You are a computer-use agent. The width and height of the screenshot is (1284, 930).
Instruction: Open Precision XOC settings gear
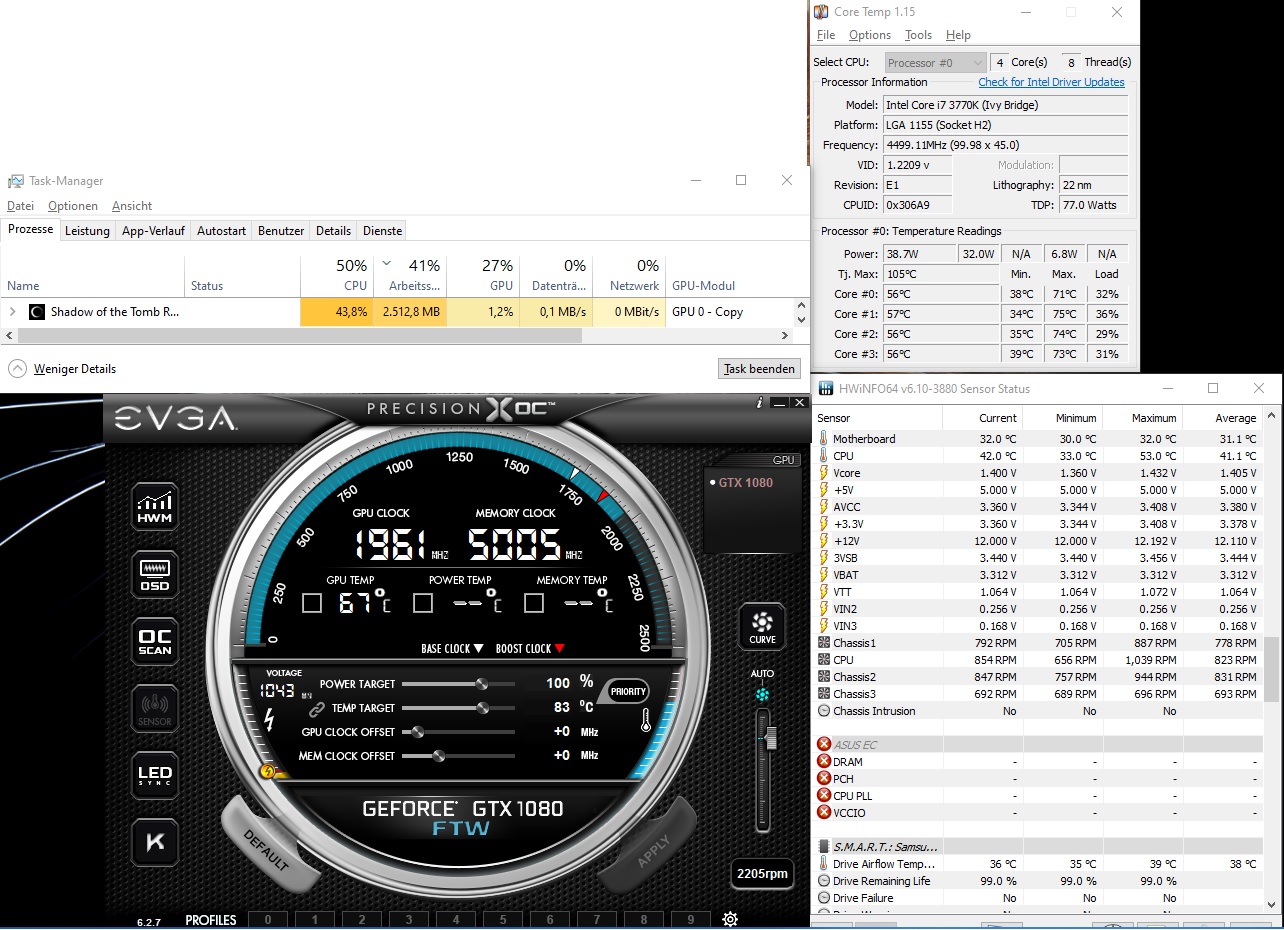tap(730, 919)
